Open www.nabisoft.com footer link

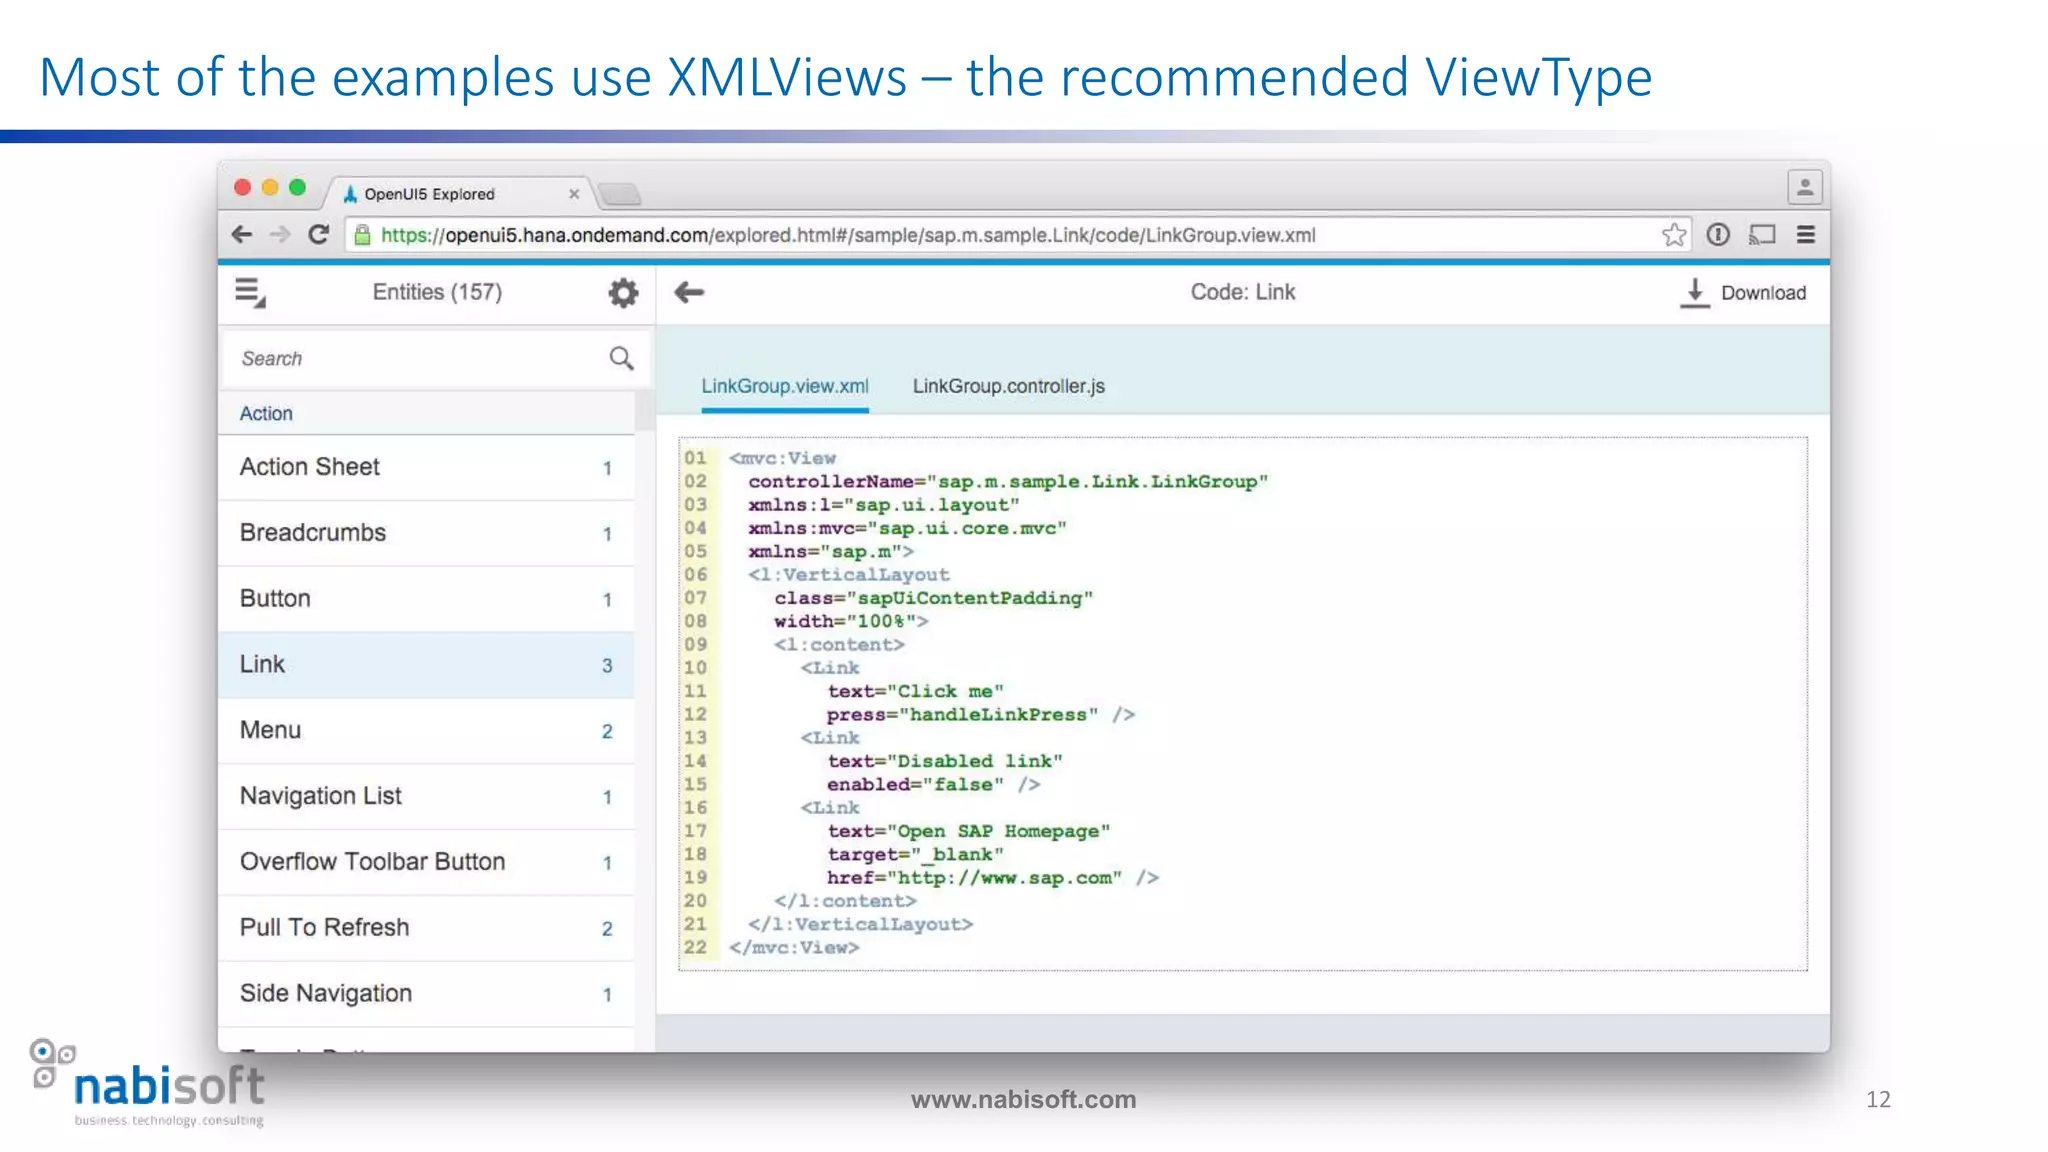[x=1023, y=1099]
